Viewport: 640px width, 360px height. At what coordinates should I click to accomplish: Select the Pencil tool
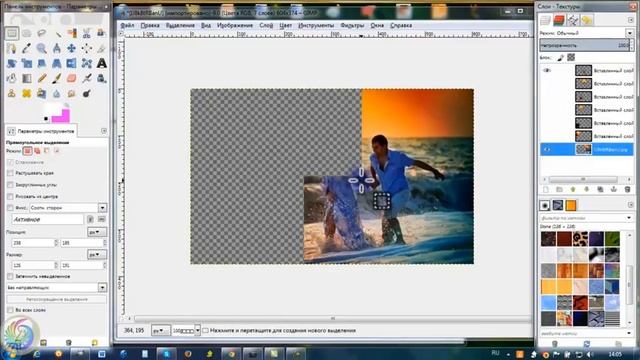[x=42, y=78]
